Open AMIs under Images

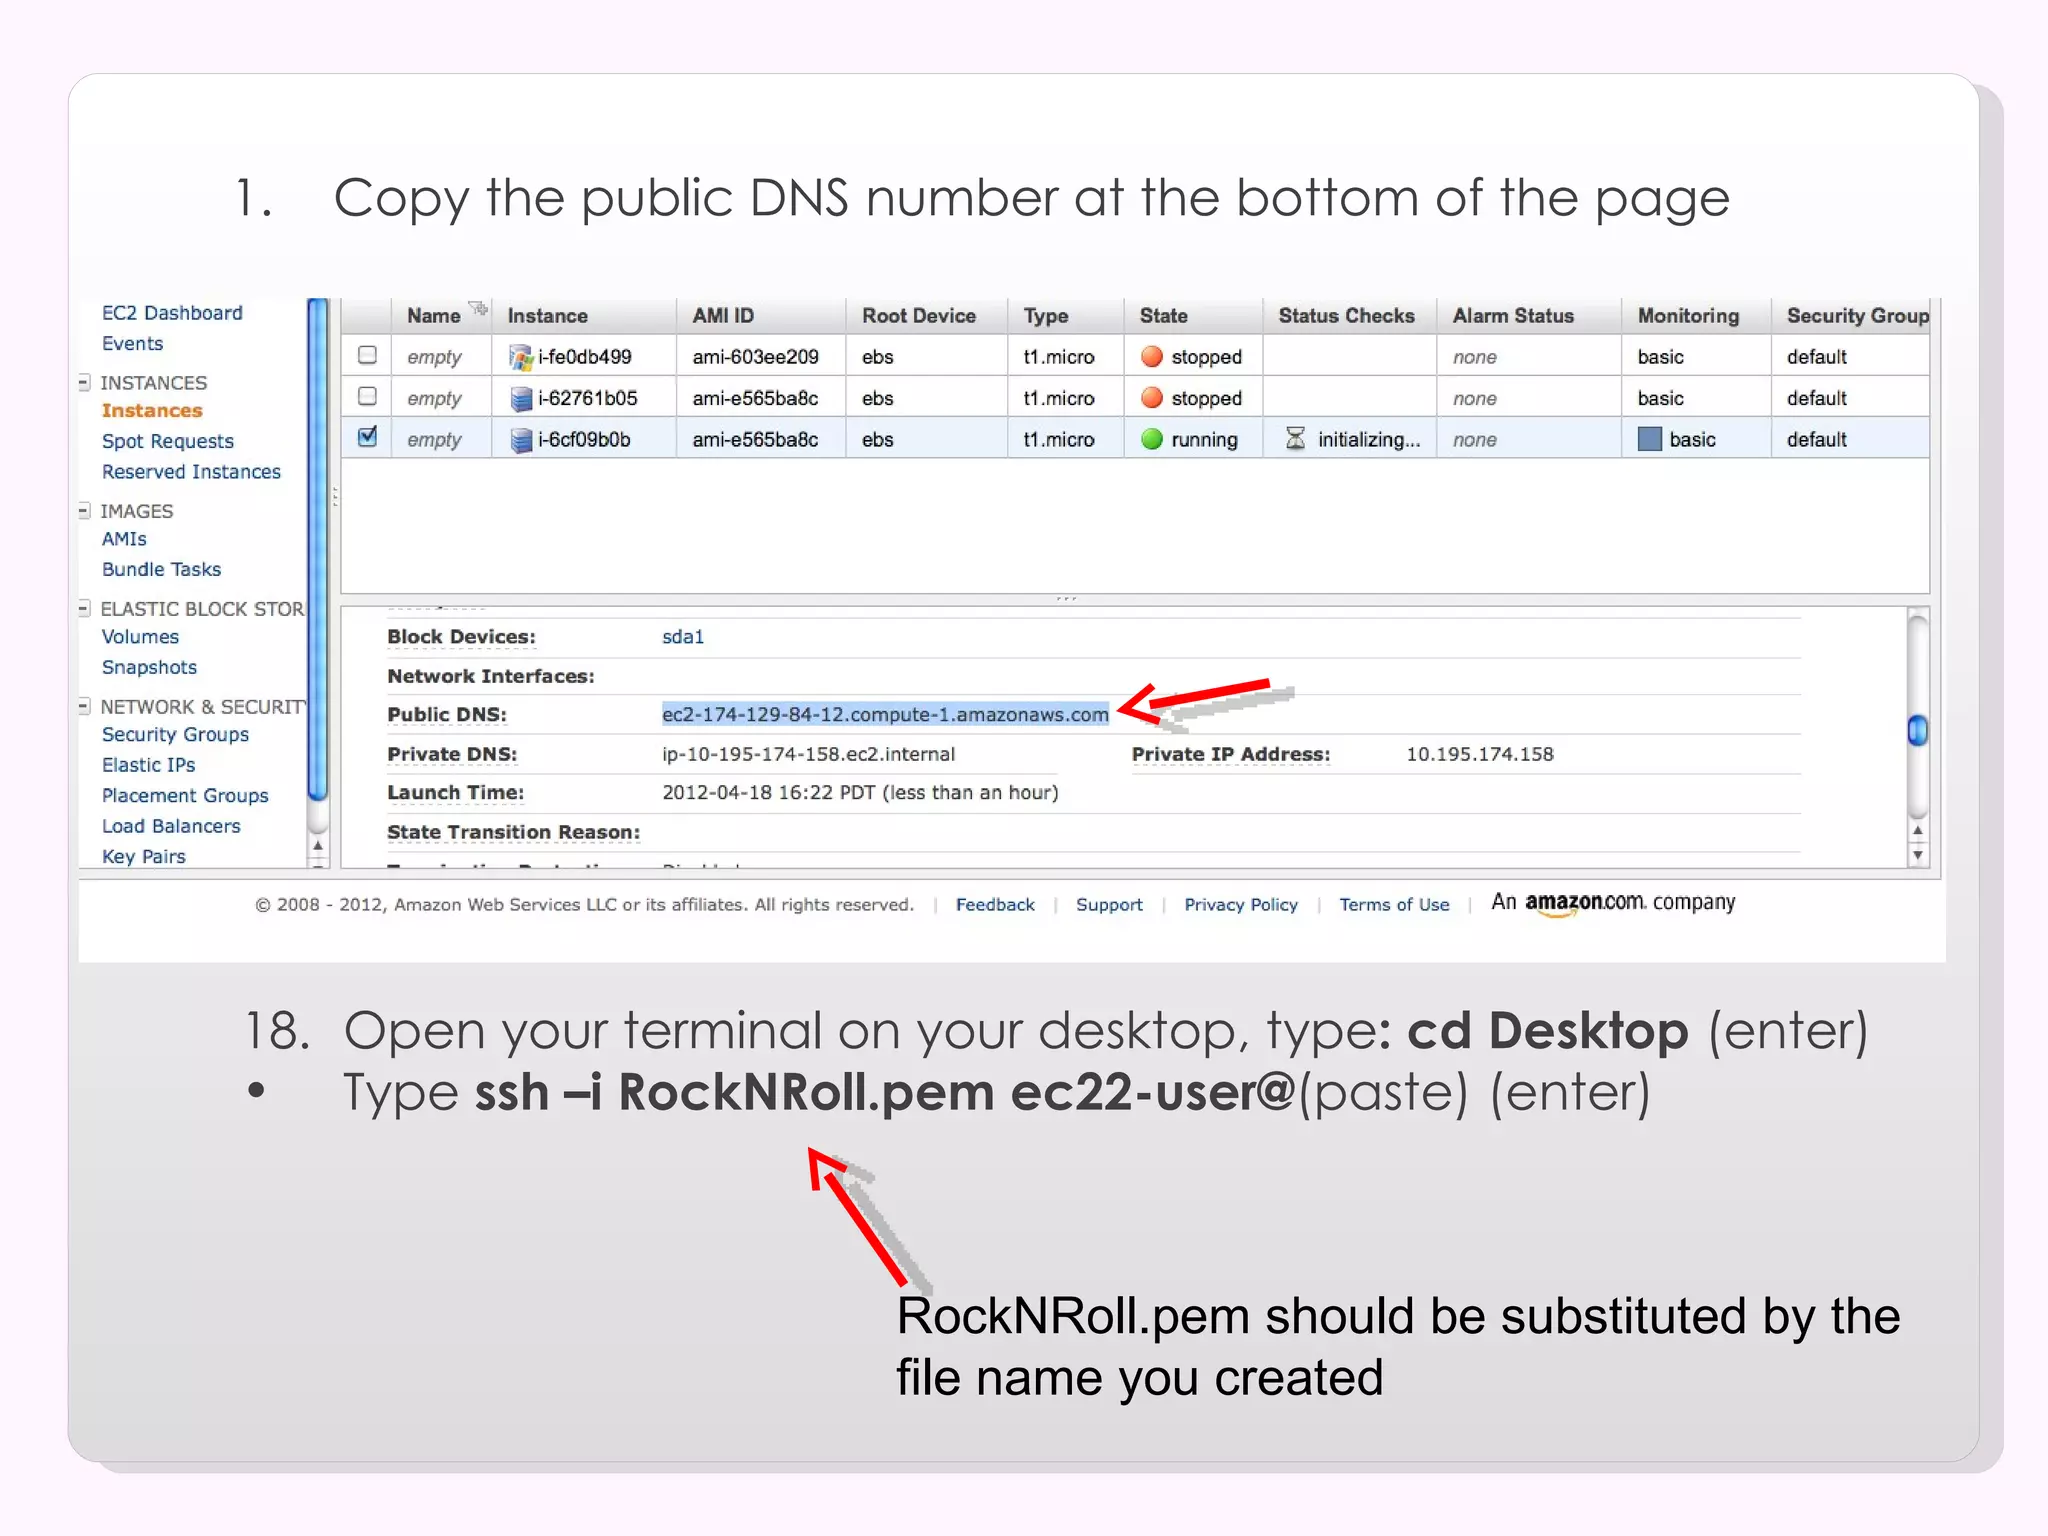(124, 539)
